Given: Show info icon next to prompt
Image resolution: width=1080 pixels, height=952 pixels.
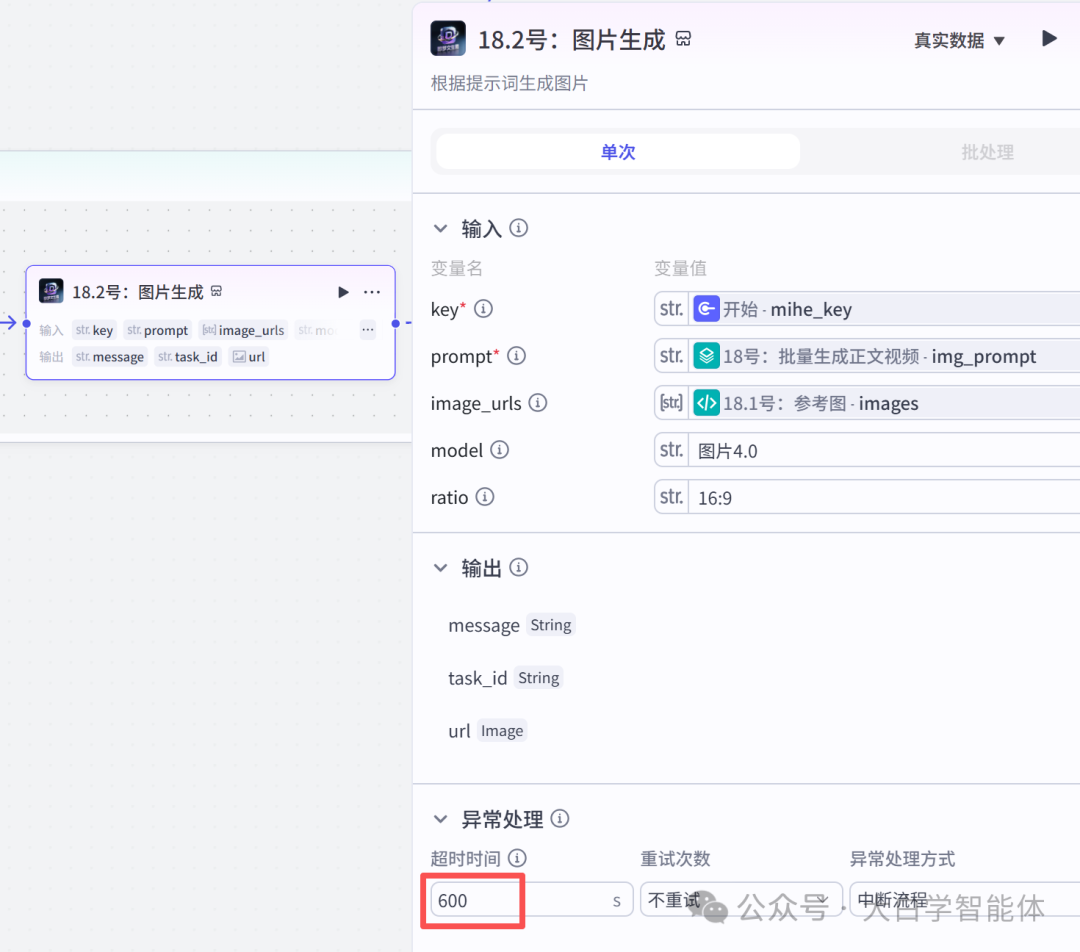Looking at the screenshot, I should click(x=516, y=355).
